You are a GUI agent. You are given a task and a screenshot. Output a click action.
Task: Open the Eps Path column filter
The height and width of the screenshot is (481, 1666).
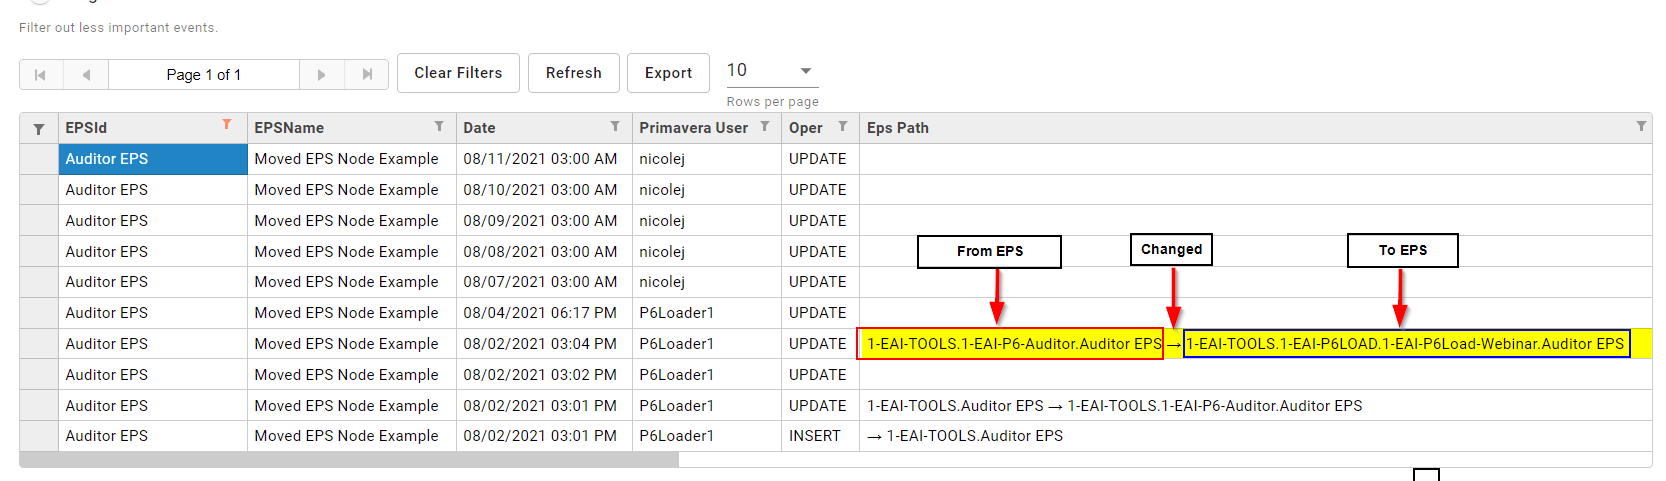pos(1641,126)
